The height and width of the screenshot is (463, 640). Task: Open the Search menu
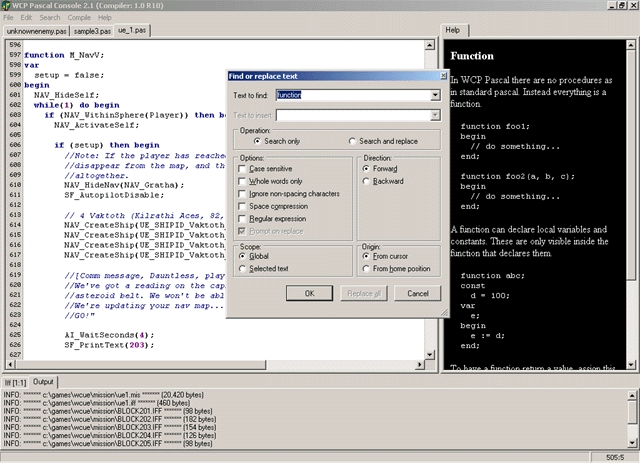49,18
